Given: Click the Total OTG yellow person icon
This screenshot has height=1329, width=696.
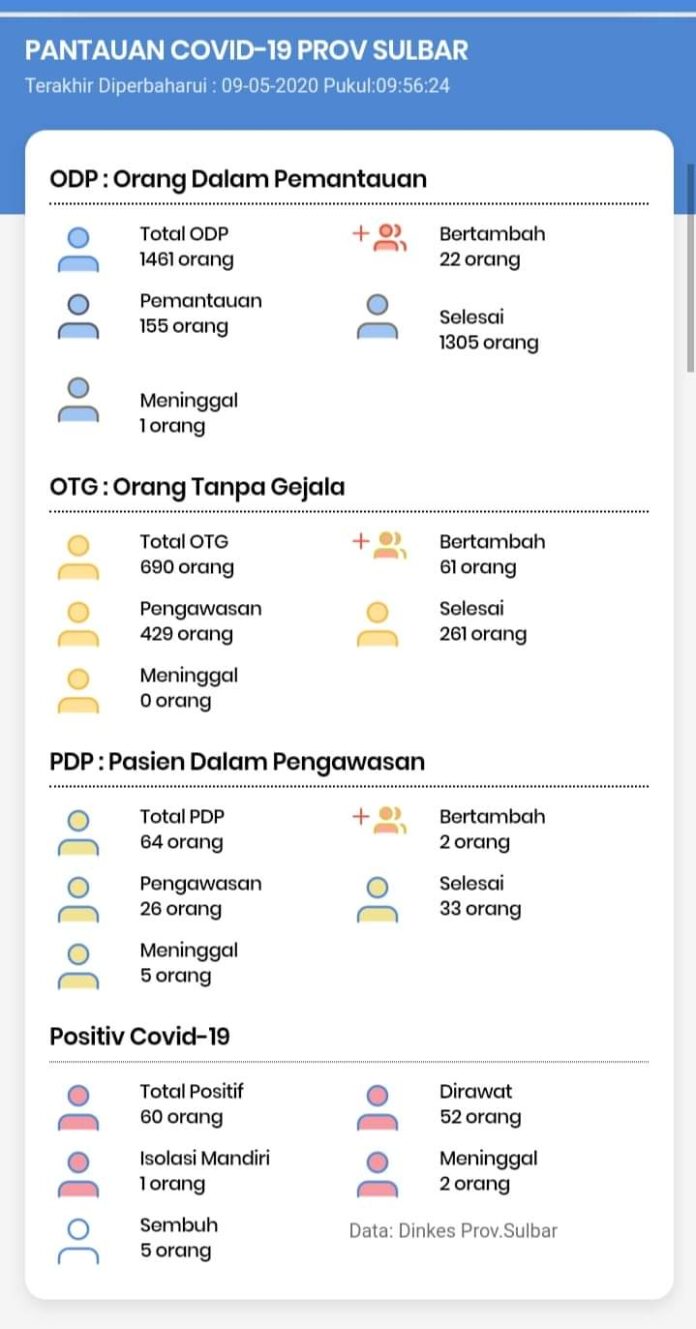Looking at the screenshot, I should pyautogui.click(x=78, y=558).
